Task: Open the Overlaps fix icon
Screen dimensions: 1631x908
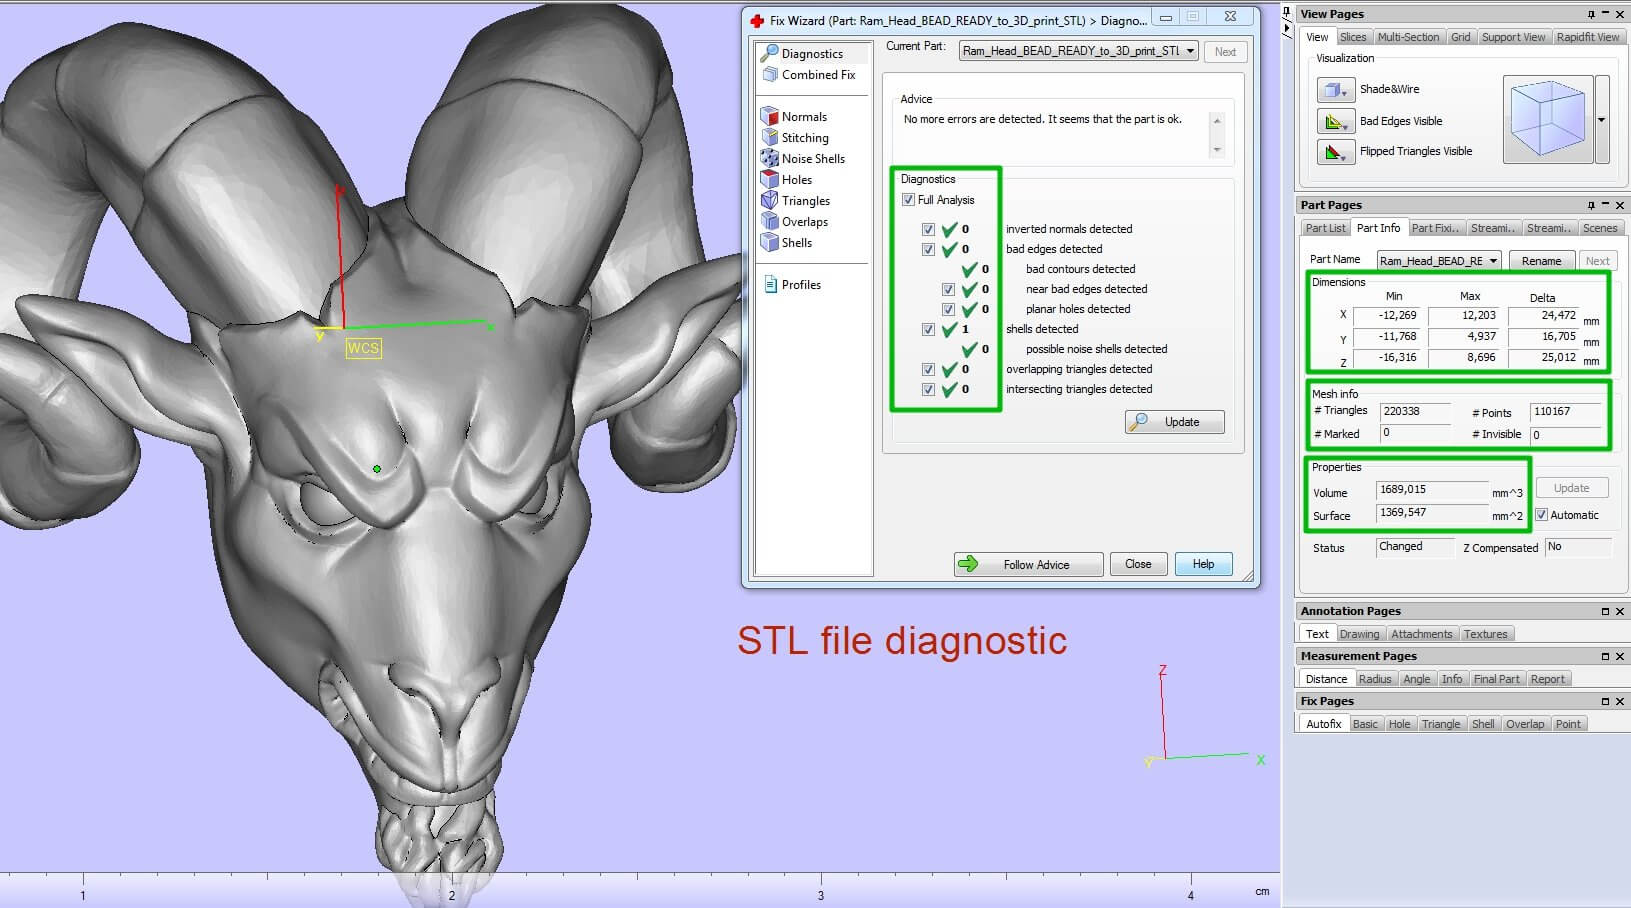Action: click(x=769, y=221)
